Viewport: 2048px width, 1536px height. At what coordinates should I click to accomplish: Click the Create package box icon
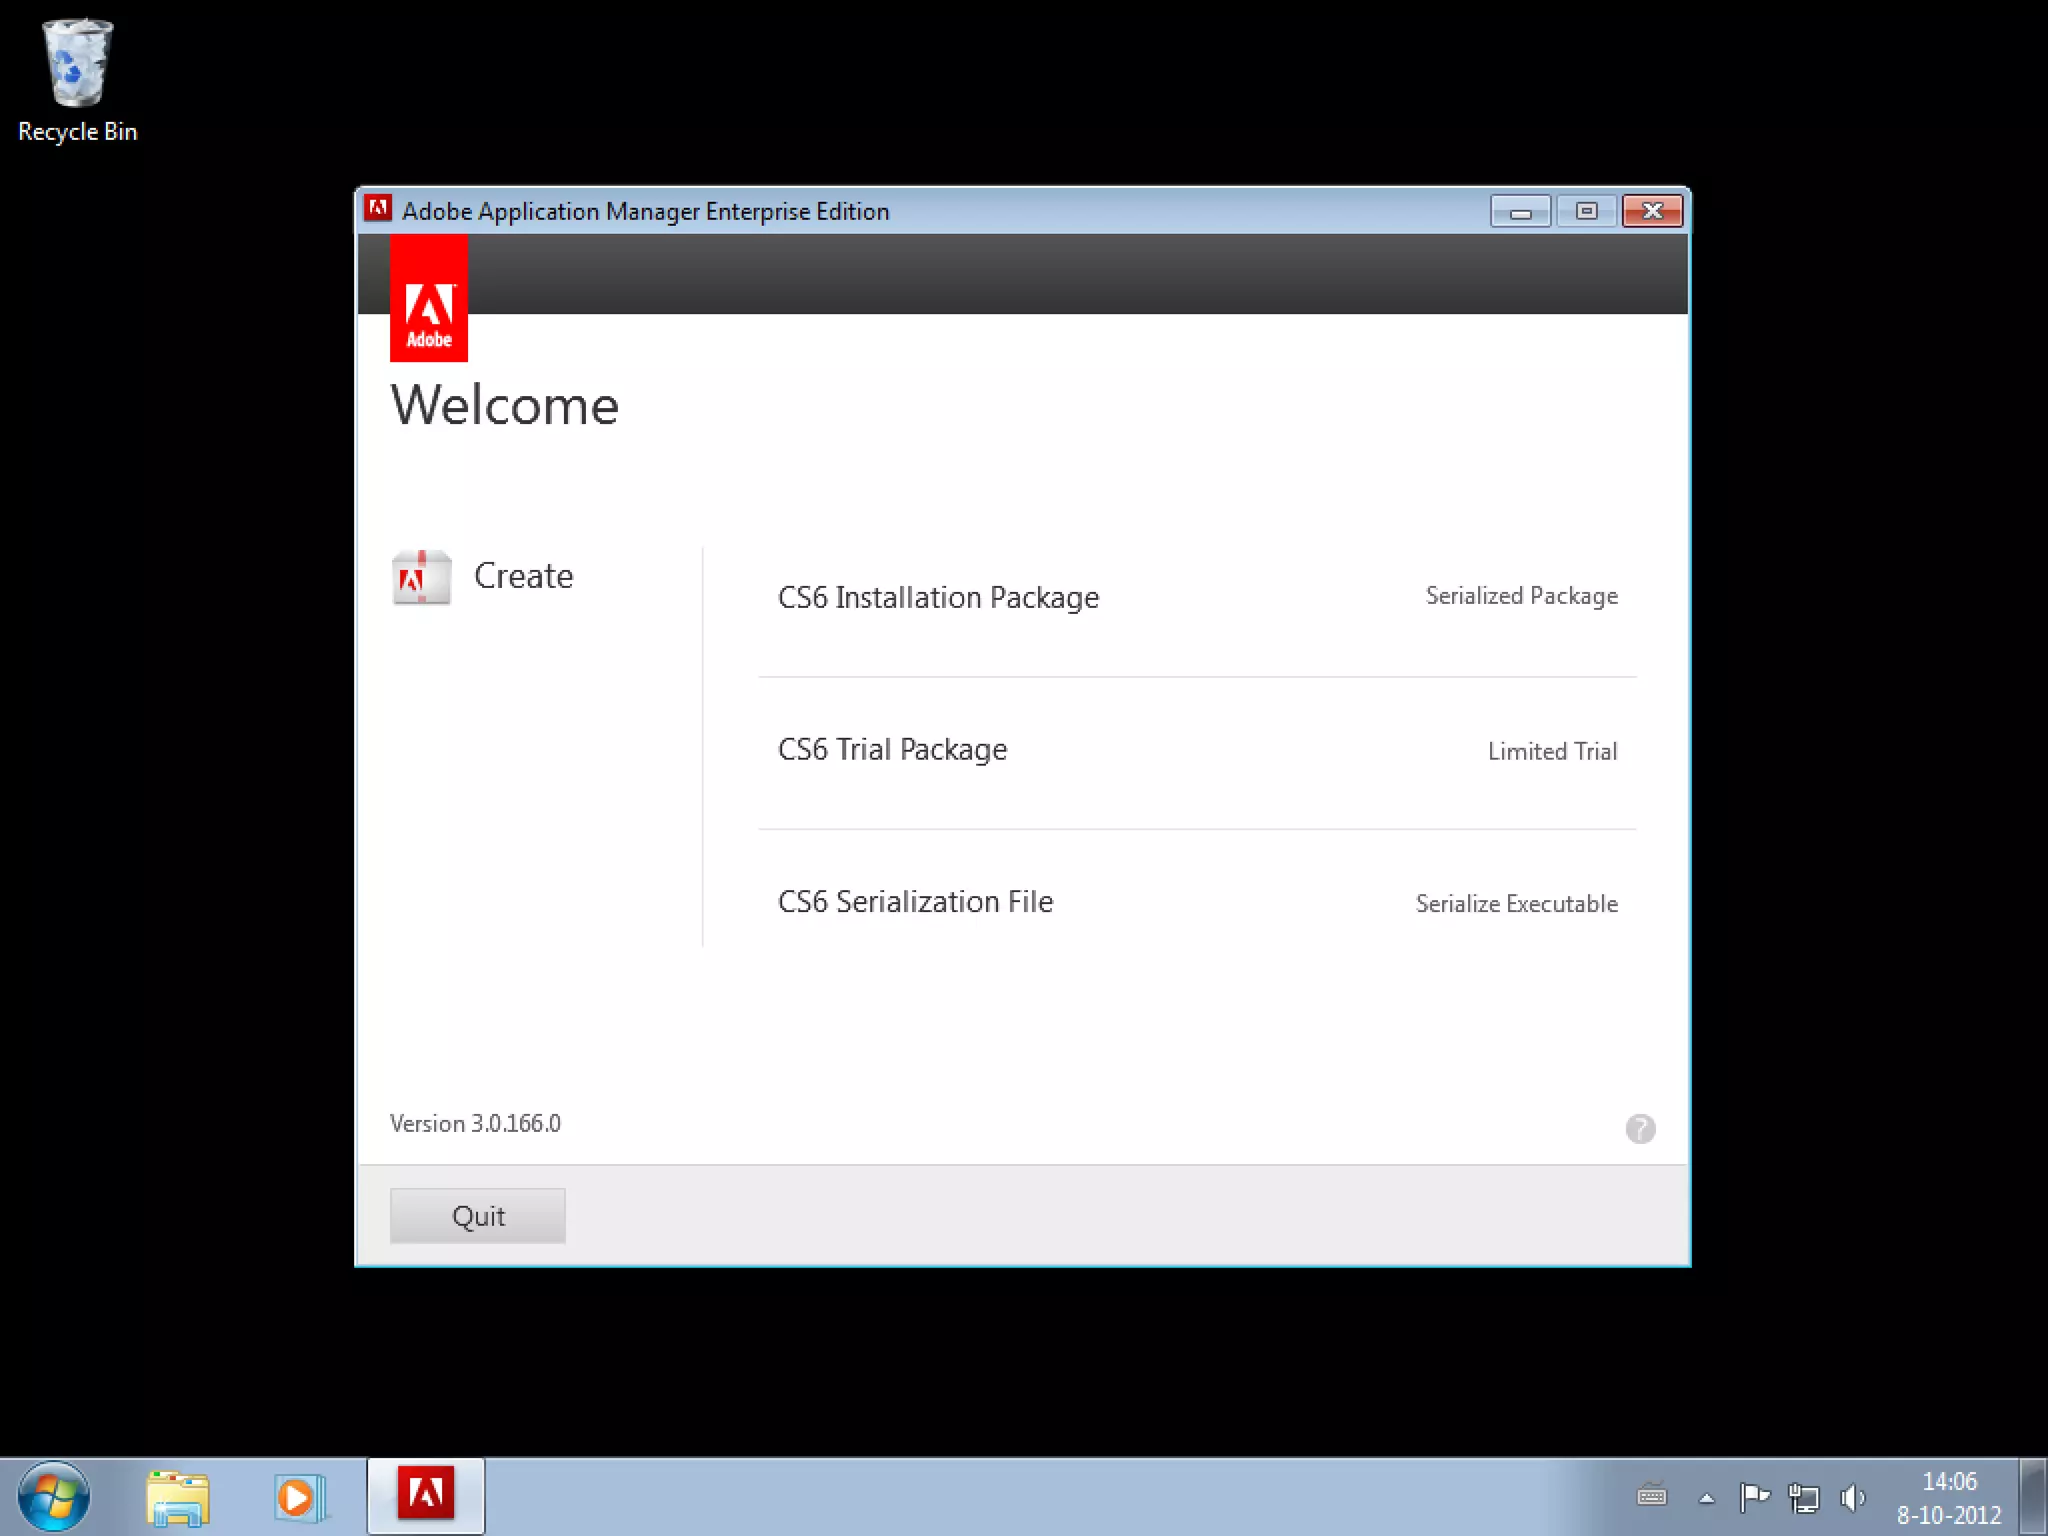[x=421, y=577]
